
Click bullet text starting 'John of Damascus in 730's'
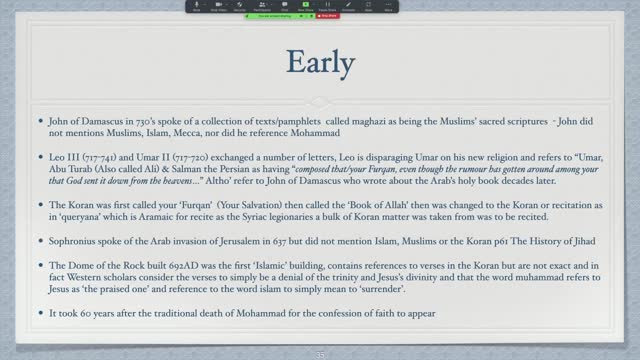321,127
